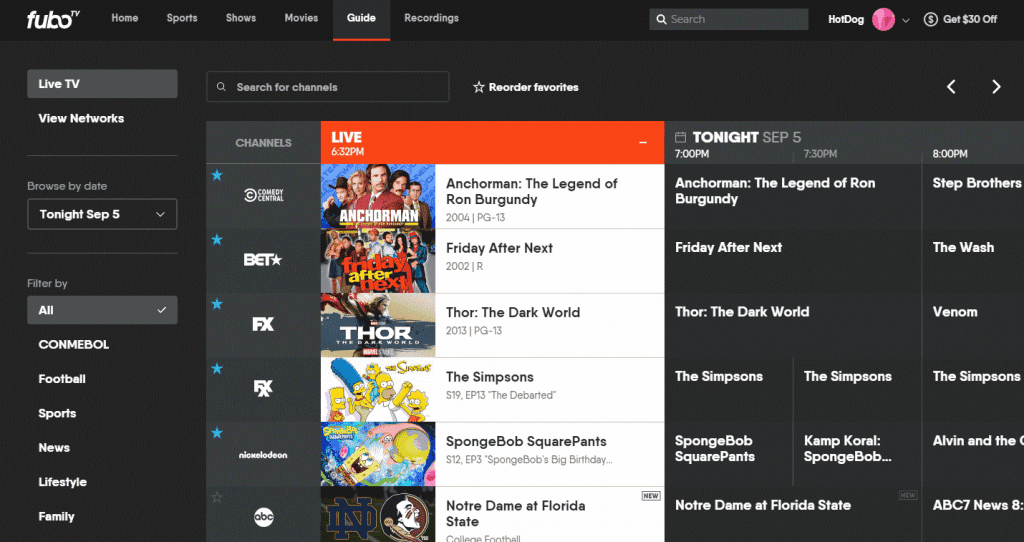Viewport: 1024px width, 542px height.
Task: Switch to the Recordings tab
Action: pos(431,18)
